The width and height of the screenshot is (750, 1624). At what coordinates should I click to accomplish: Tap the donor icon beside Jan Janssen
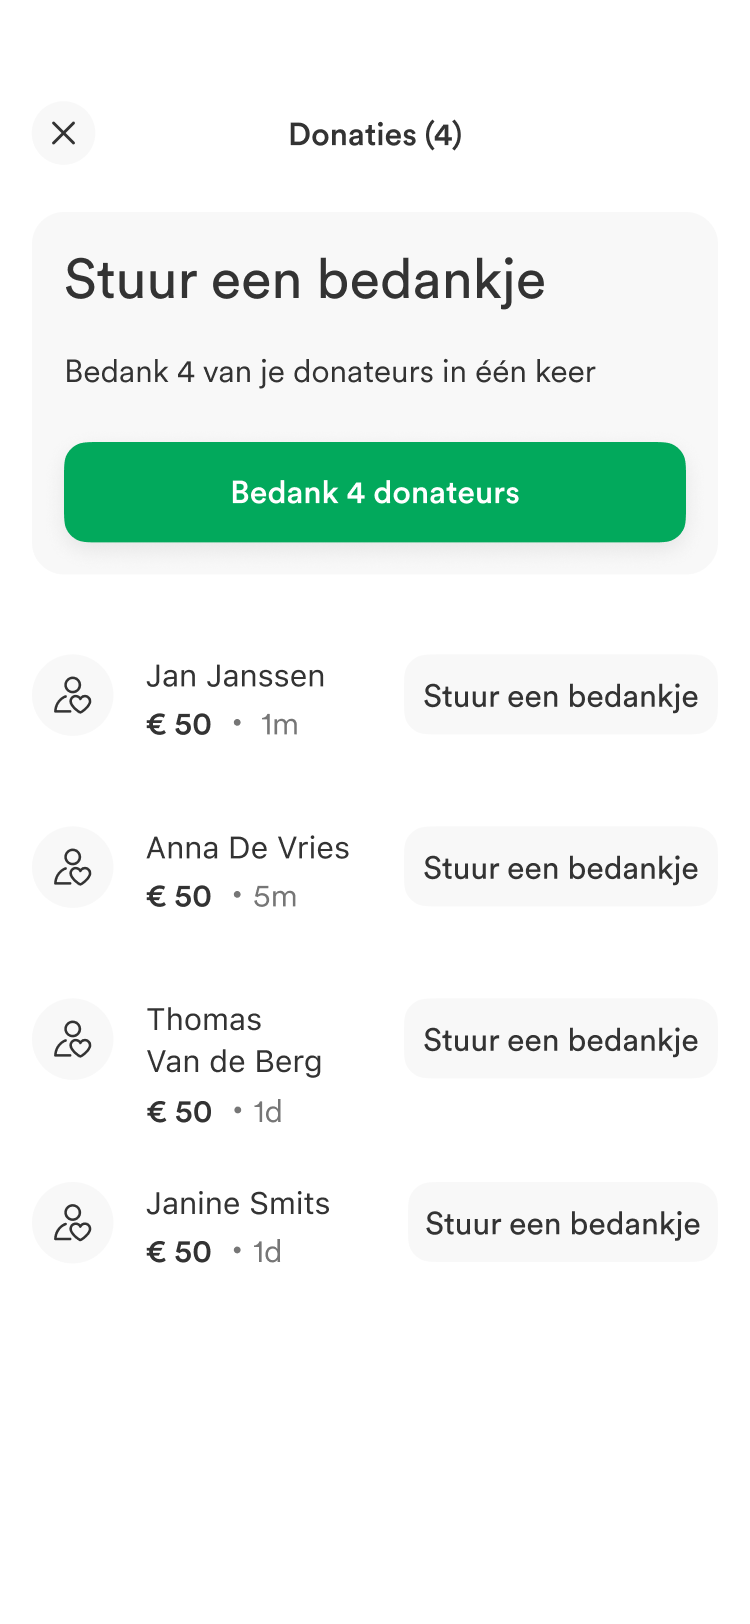(x=73, y=695)
